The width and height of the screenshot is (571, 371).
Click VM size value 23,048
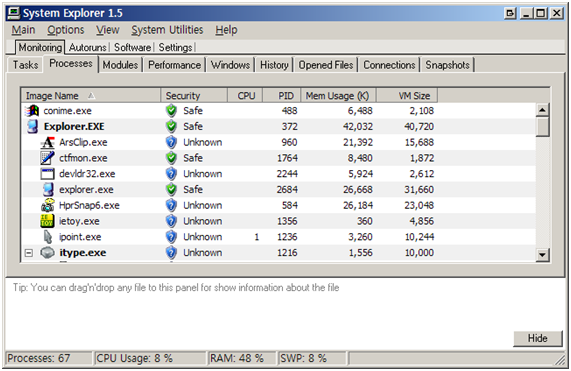pos(419,205)
